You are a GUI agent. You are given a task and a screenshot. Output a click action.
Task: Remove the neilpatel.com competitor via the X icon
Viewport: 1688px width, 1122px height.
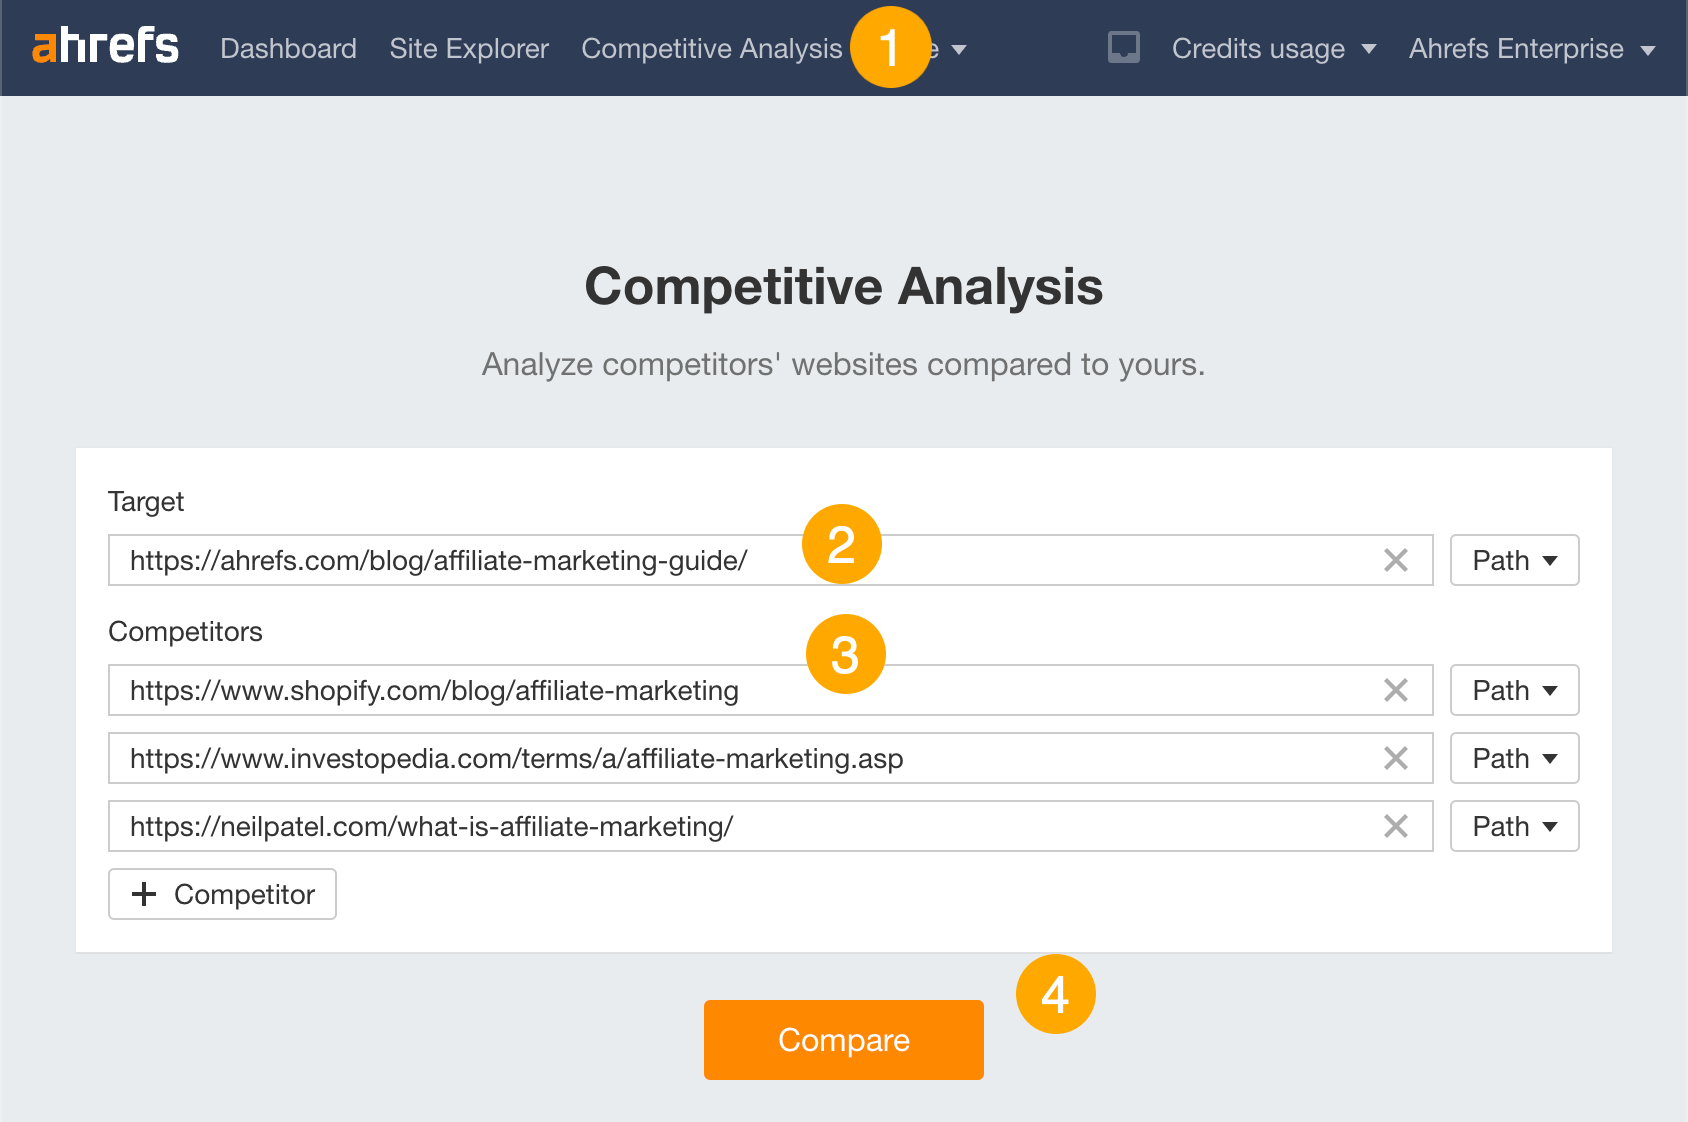pyautogui.click(x=1396, y=826)
